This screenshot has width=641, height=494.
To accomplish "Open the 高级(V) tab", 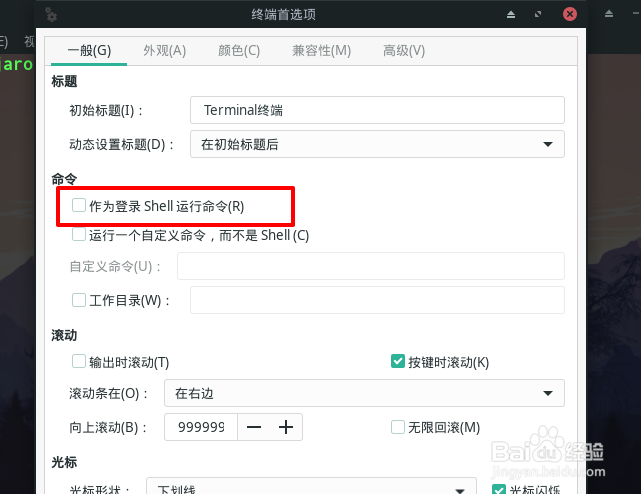I will 403,51.
